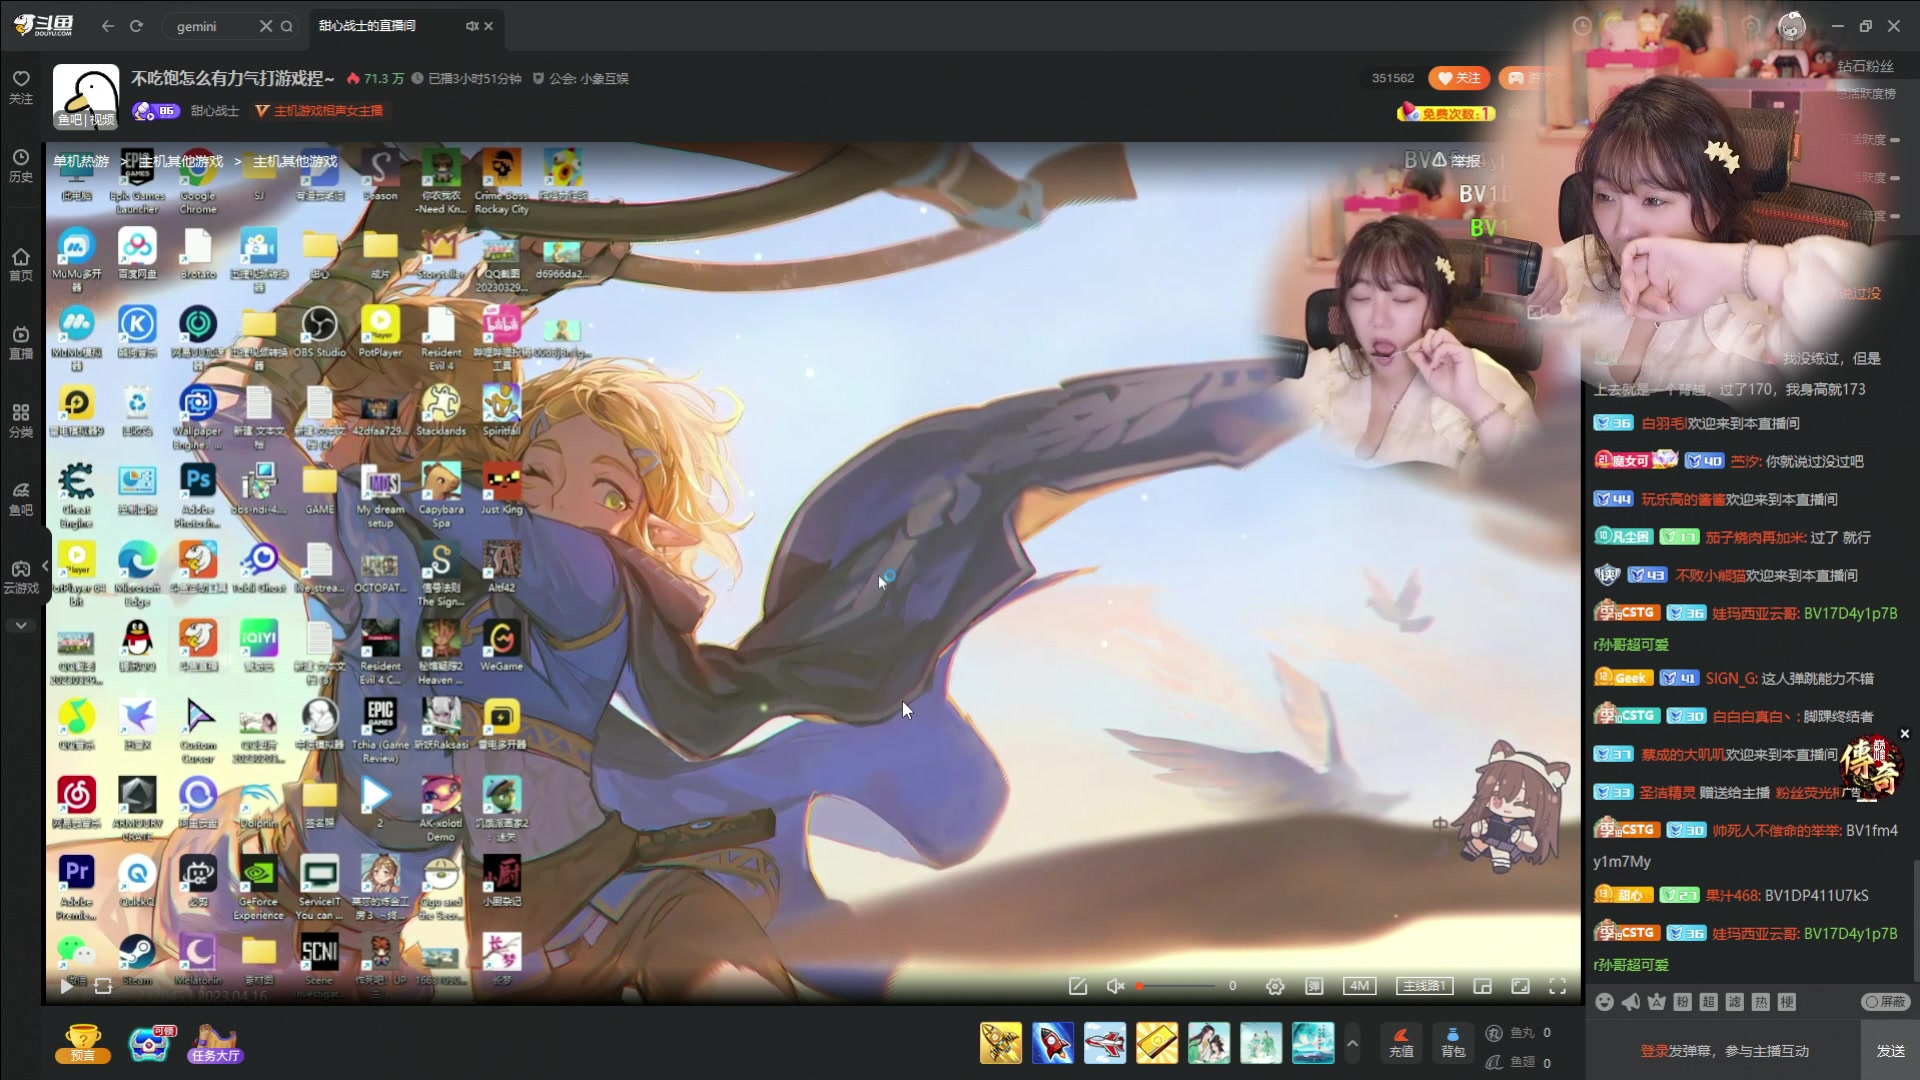Open the last 主机其他游戏 breadcrumb
The height and width of the screenshot is (1080, 1920).
pos(295,161)
